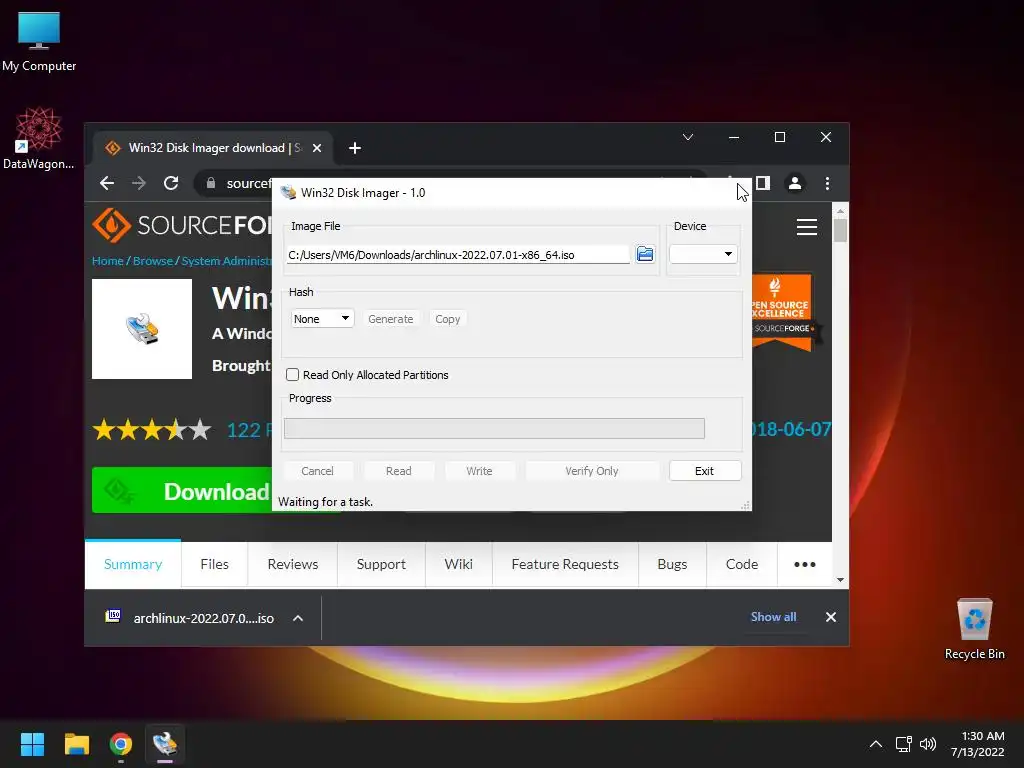Viewport: 1024px width, 768px height.
Task: Open the downloaded archlinux iso file
Action: 203,618
